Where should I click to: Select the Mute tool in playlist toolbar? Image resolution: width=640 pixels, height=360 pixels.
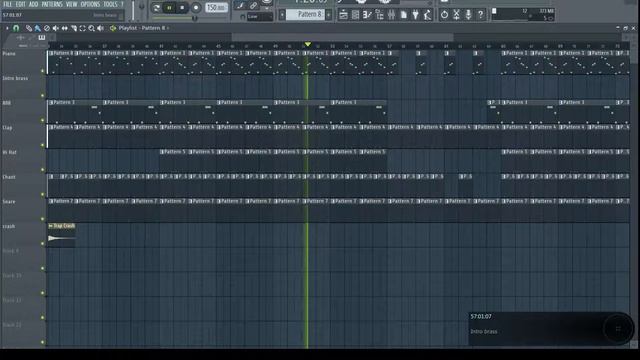pos(56,28)
